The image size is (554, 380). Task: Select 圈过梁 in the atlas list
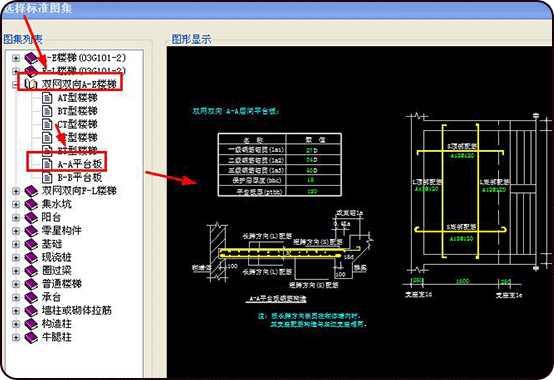(x=57, y=271)
